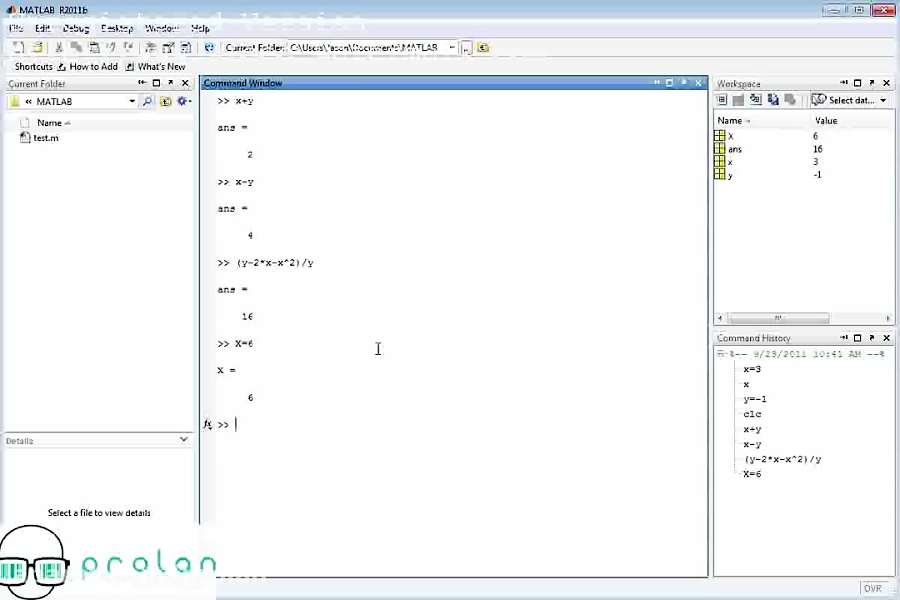Image resolution: width=900 pixels, height=600 pixels.
Task: Undock the Command Window panel
Action: tap(683, 83)
